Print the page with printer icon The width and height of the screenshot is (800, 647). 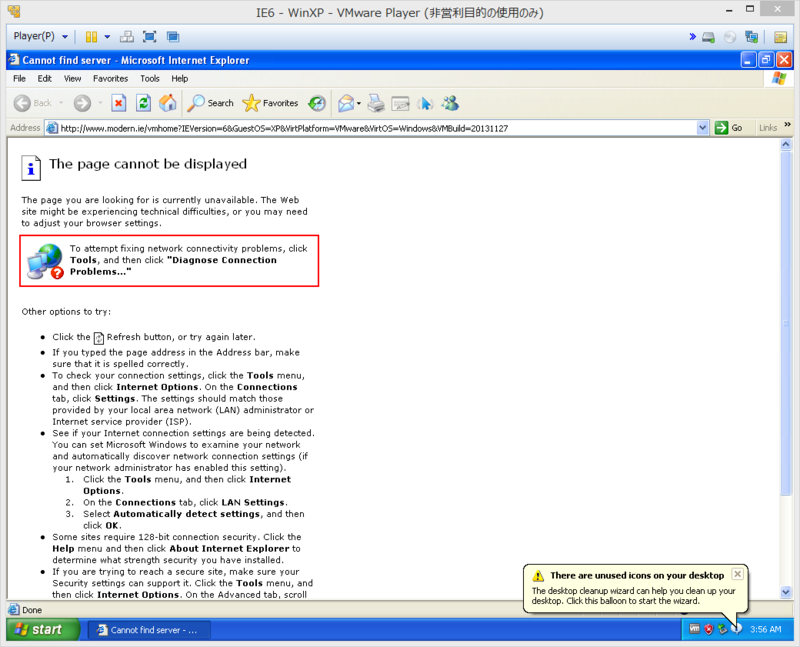point(376,103)
